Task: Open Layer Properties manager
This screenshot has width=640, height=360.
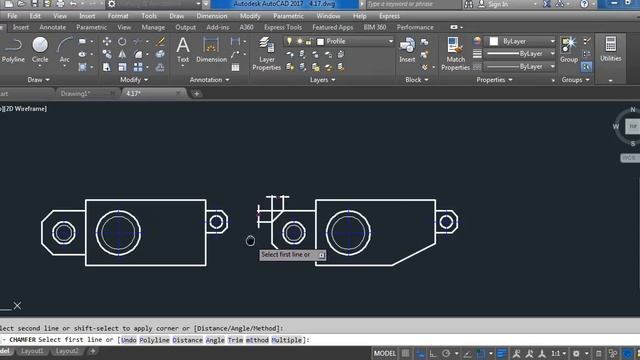Action: [x=267, y=53]
